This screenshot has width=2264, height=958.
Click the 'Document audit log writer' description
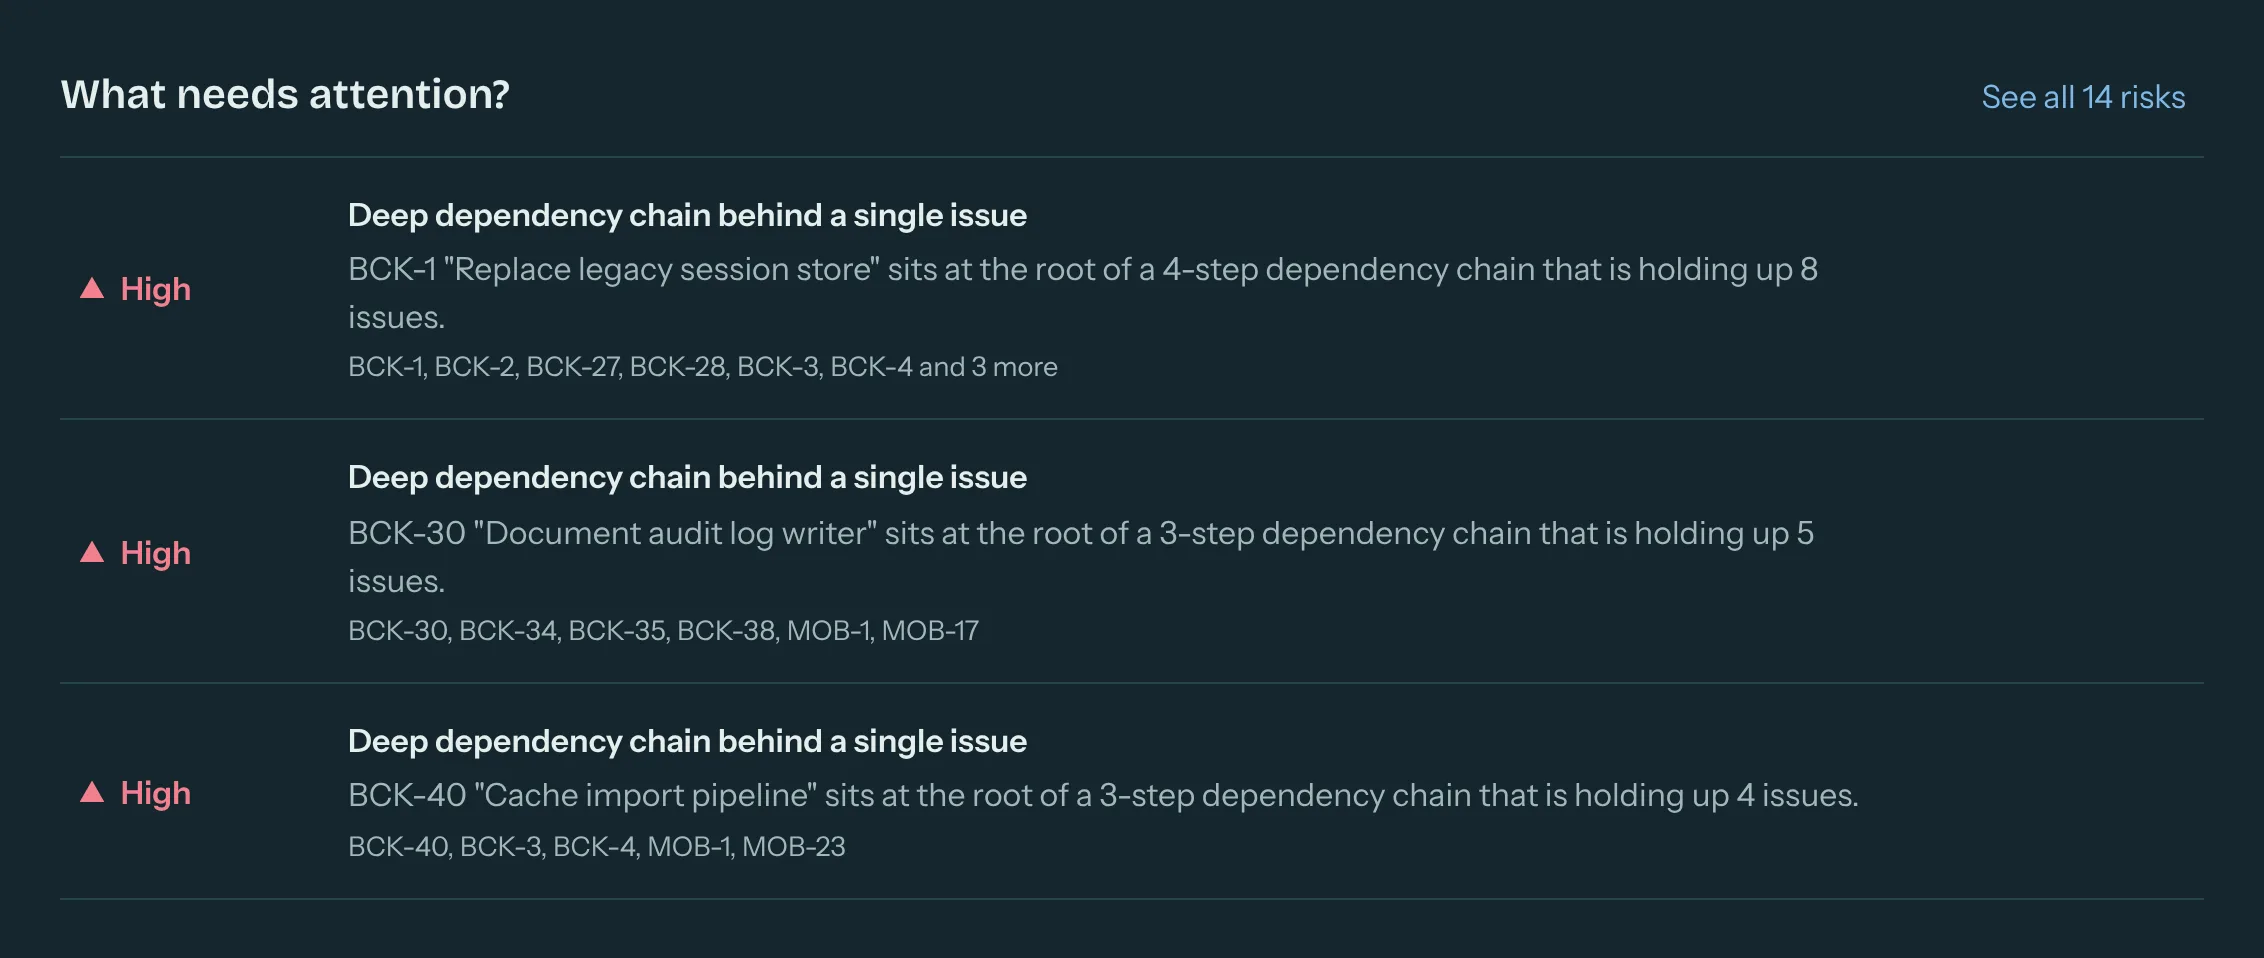1081,557
